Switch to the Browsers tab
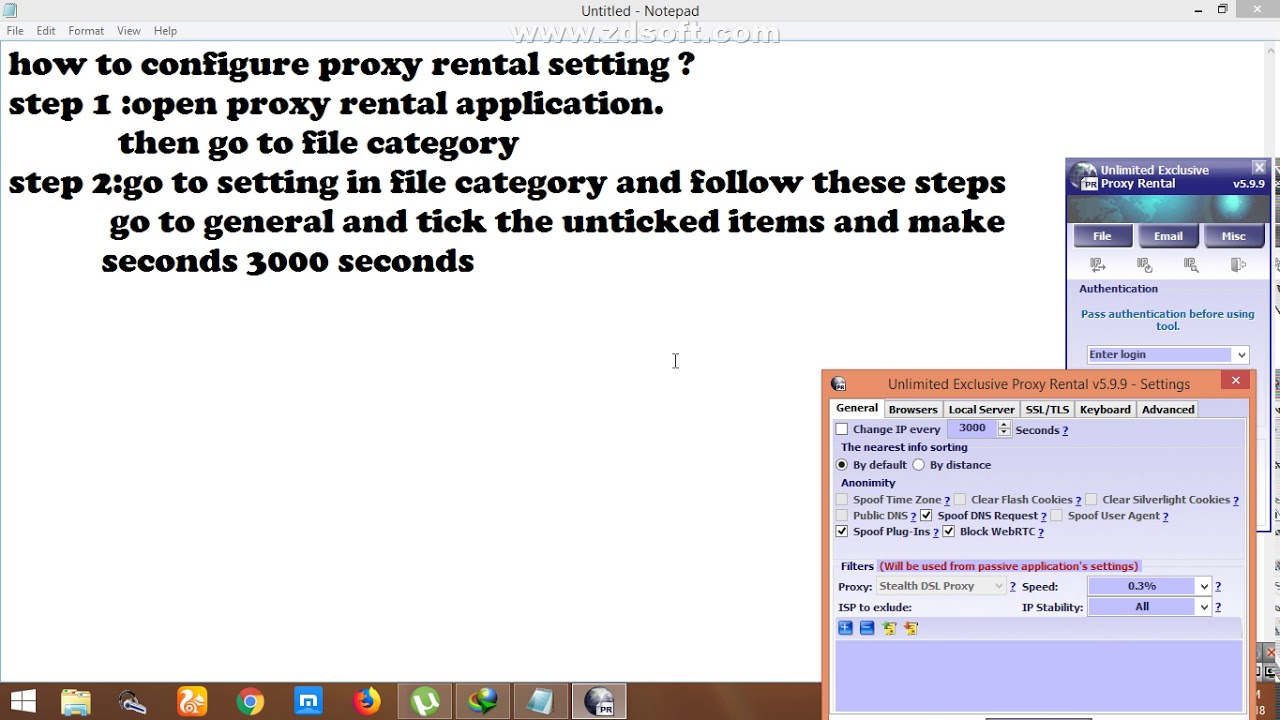Image resolution: width=1280 pixels, height=720 pixels. pyautogui.click(x=913, y=409)
